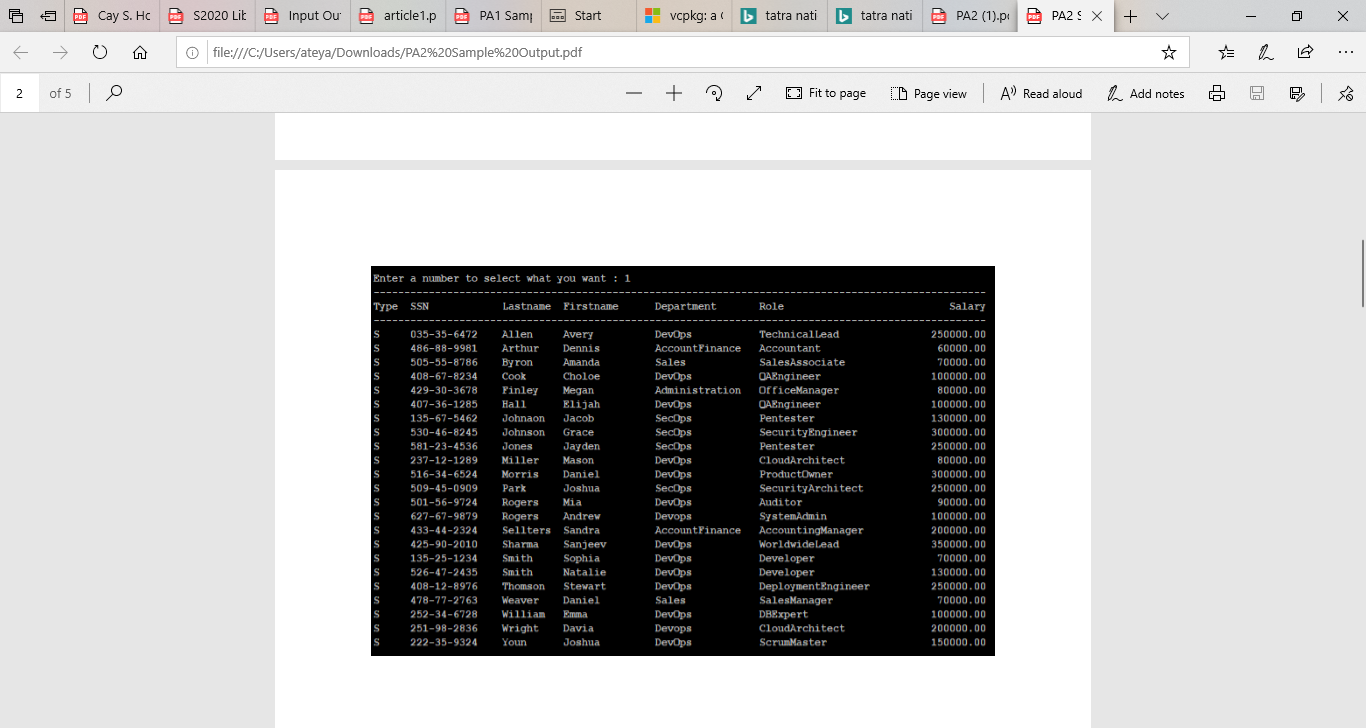Toggle Fit to page mode
Image resolution: width=1366 pixels, height=728 pixels.
[x=826, y=92]
